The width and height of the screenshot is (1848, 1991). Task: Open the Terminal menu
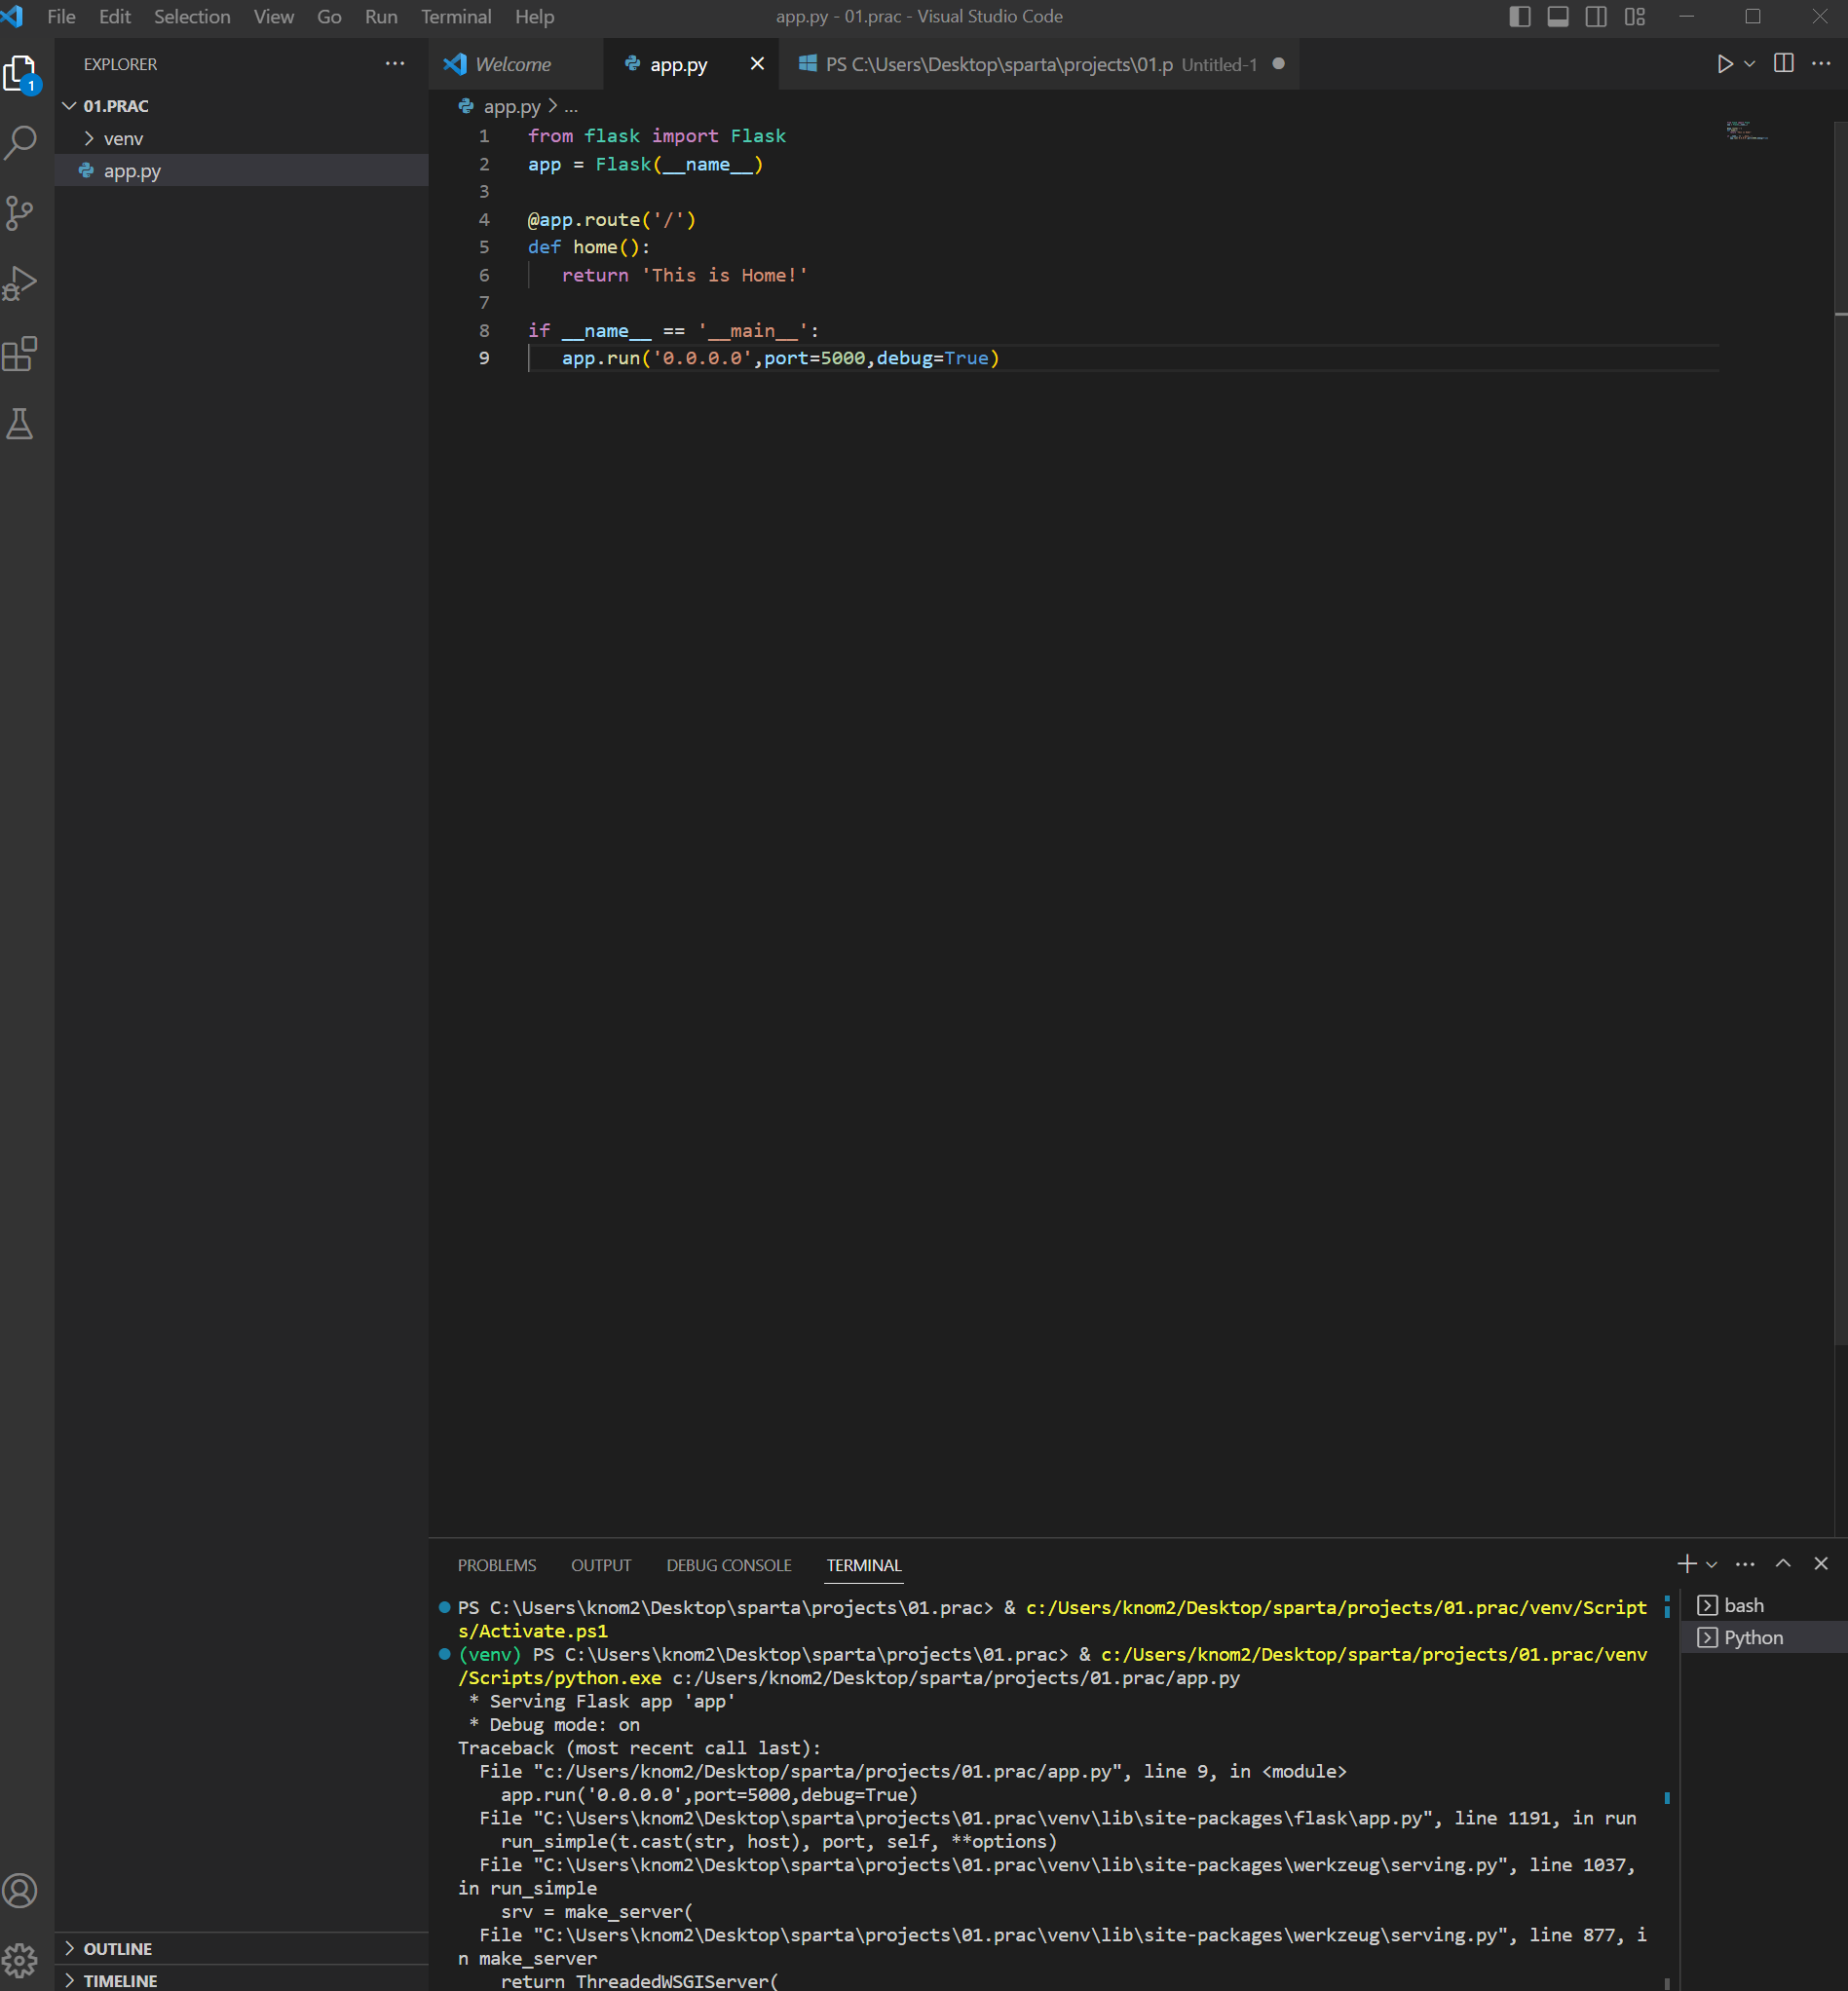pyautogui.click(x=456, y=17)
